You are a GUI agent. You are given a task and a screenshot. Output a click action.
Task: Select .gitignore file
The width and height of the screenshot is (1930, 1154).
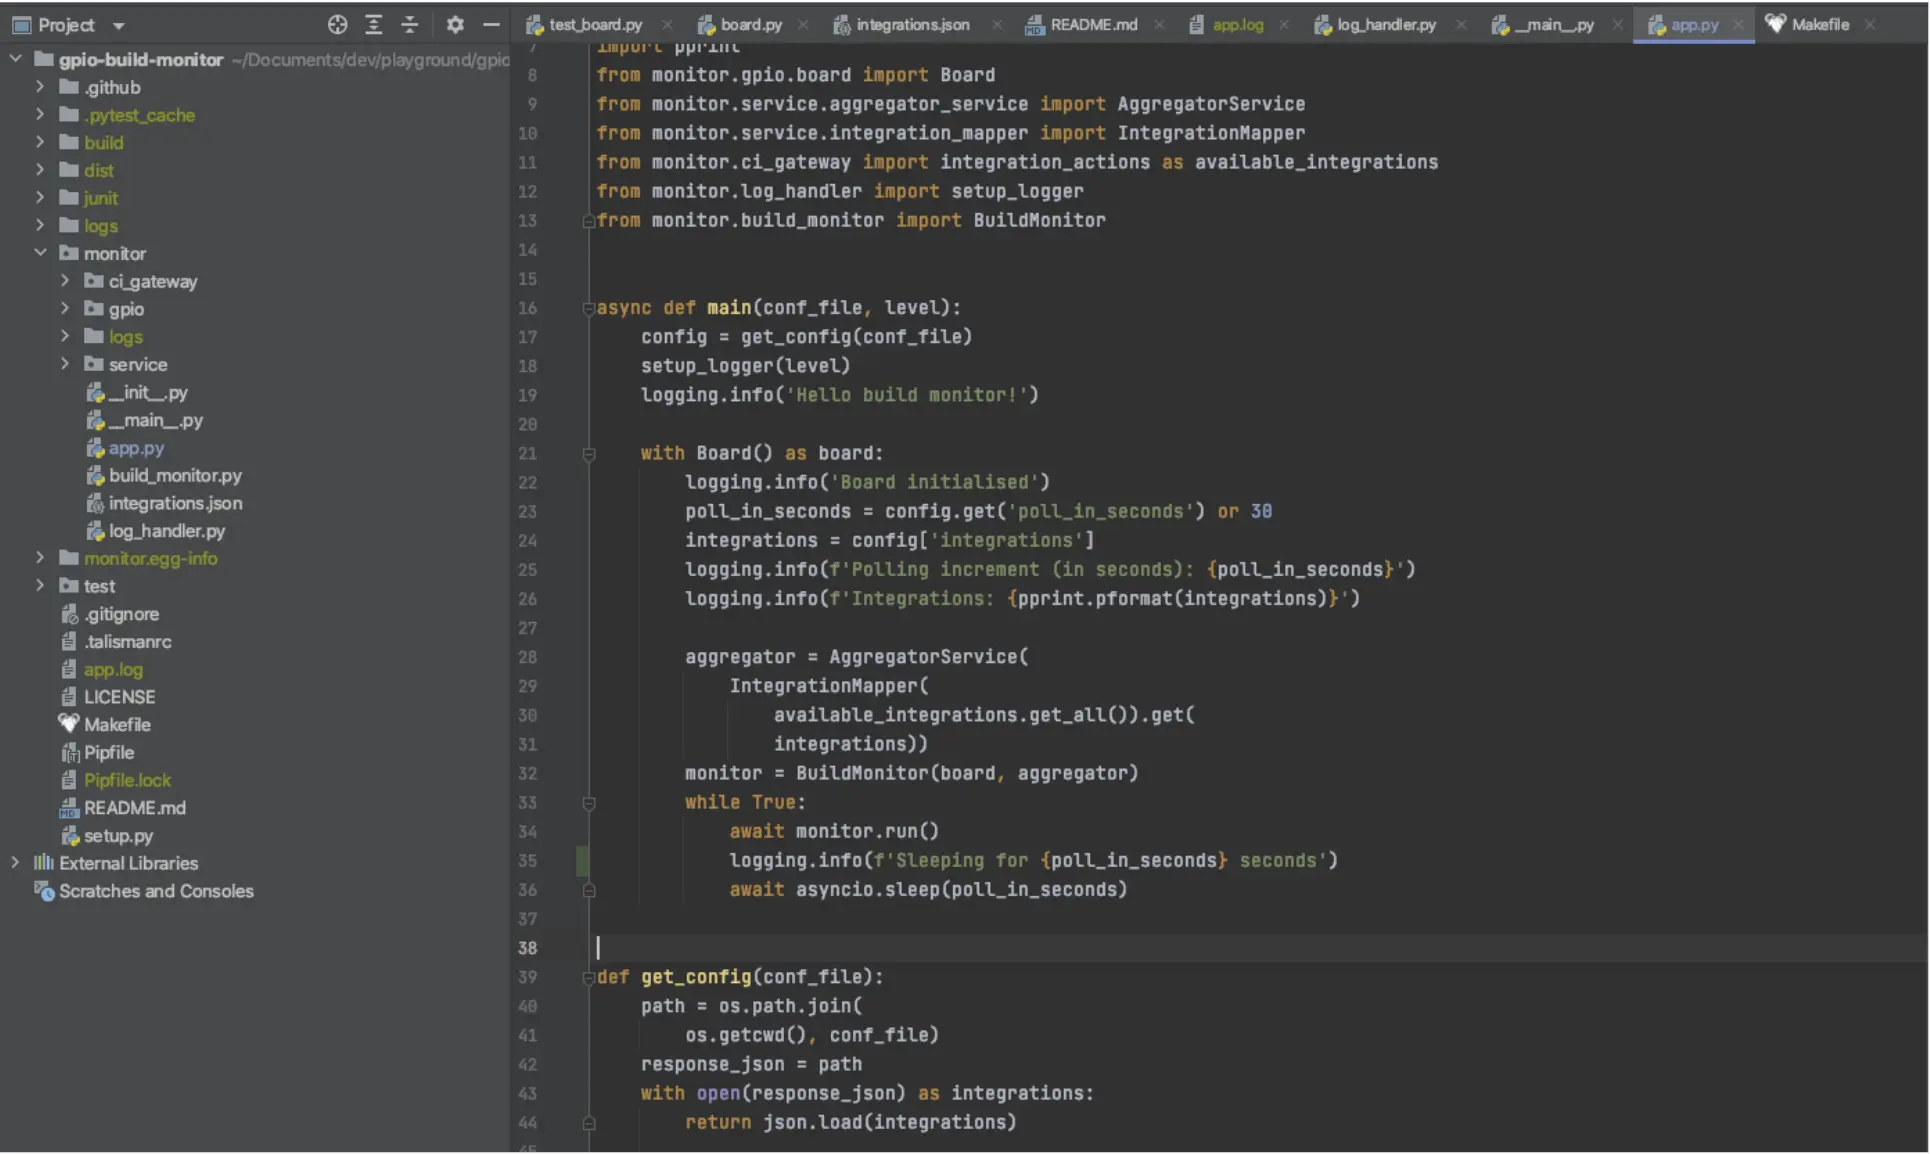[x=121, y=614]
